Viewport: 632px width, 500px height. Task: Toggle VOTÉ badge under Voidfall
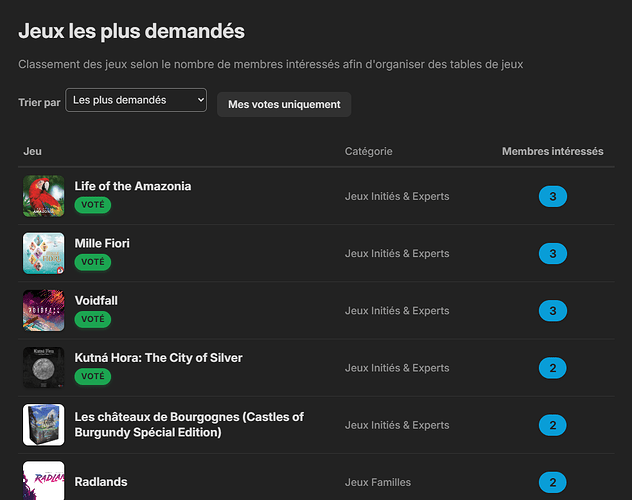coord(93,319)
